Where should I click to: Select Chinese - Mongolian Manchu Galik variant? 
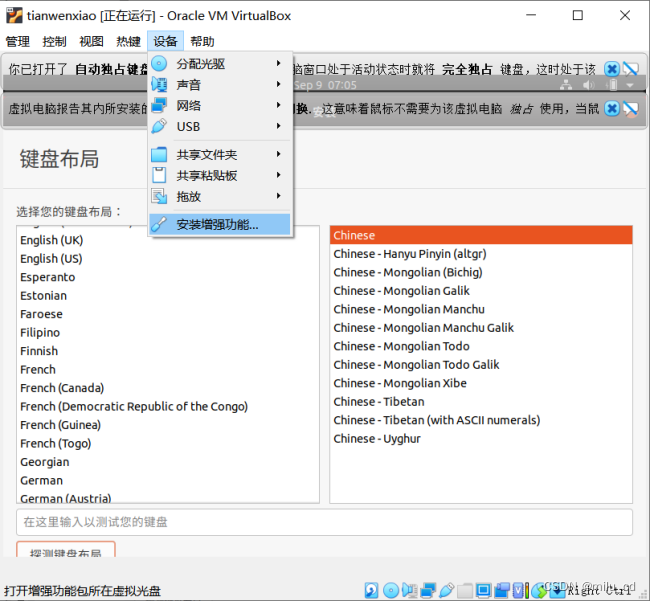pos(423,328)
